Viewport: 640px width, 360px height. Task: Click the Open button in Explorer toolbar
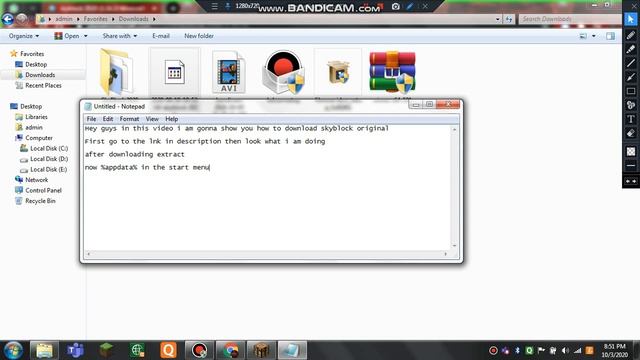point(67,36)
